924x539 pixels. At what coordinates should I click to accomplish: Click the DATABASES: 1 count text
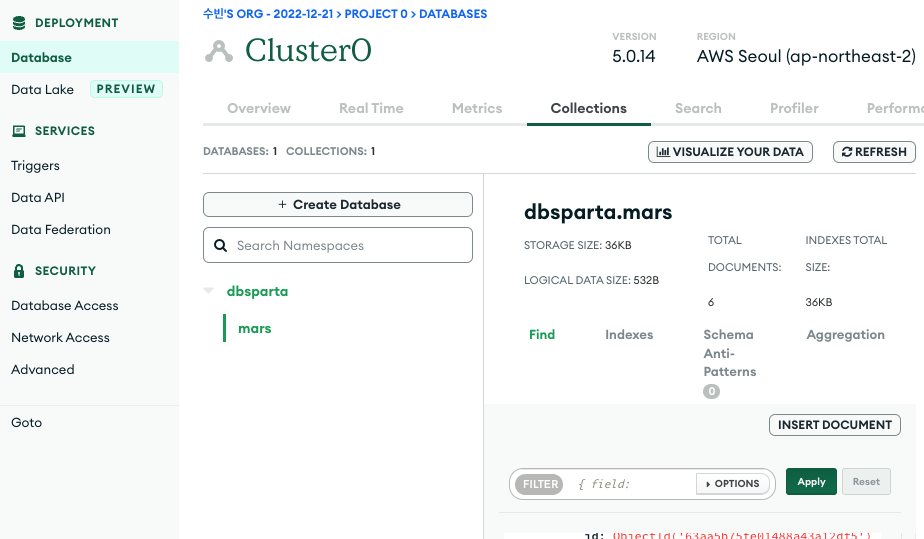[x=240, y=151]
